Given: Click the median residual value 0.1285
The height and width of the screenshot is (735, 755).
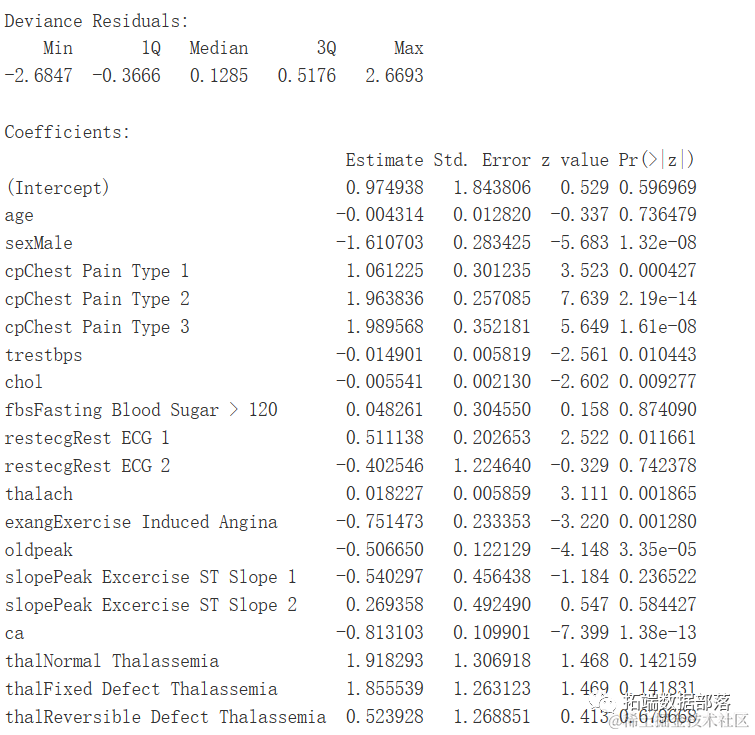Looking at the screenshot, I should 219,76.
